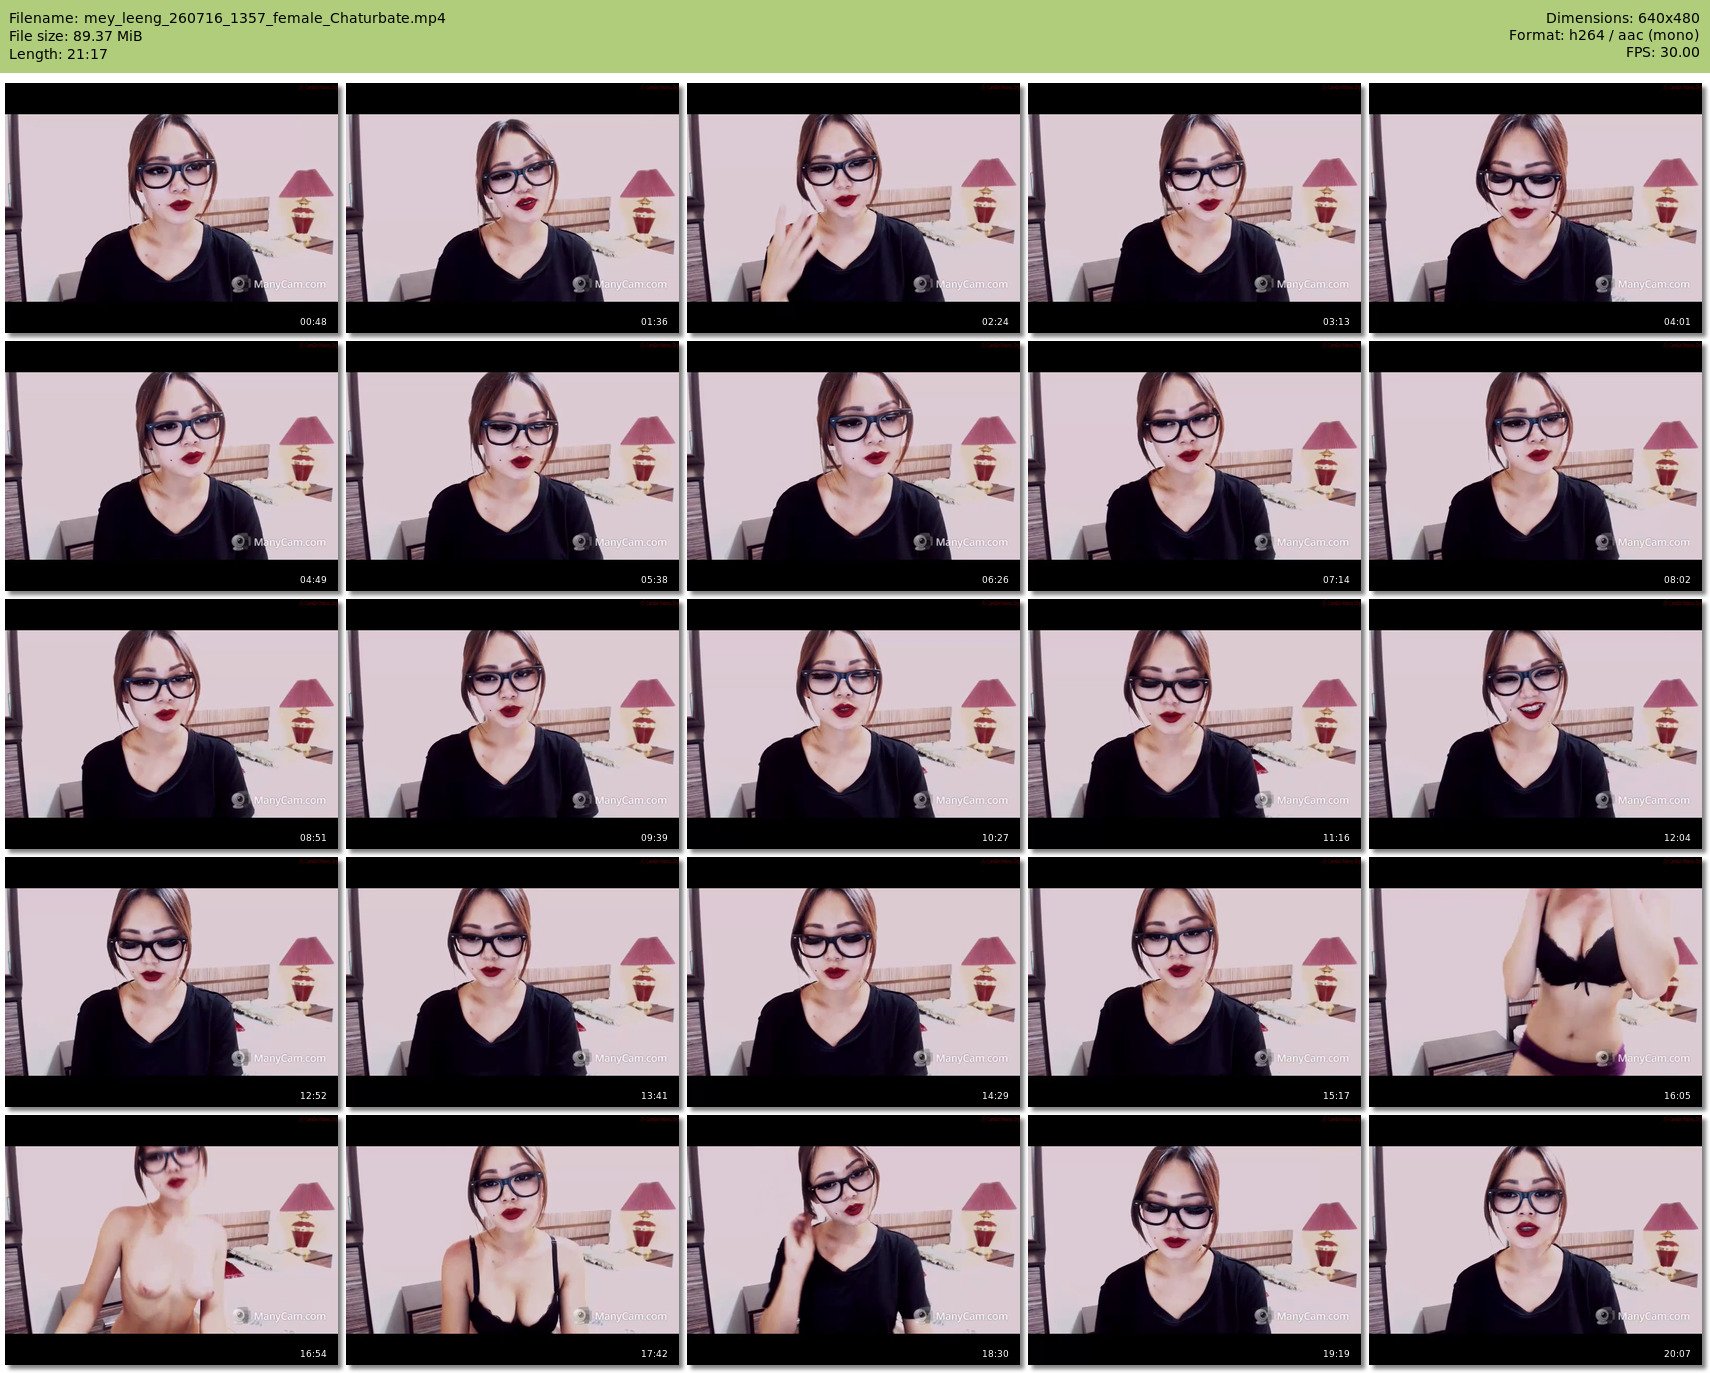This screenshot has height=1373, width=1710.
Task: Open the frame at timestamp 10:27
Action: point(854,724)
